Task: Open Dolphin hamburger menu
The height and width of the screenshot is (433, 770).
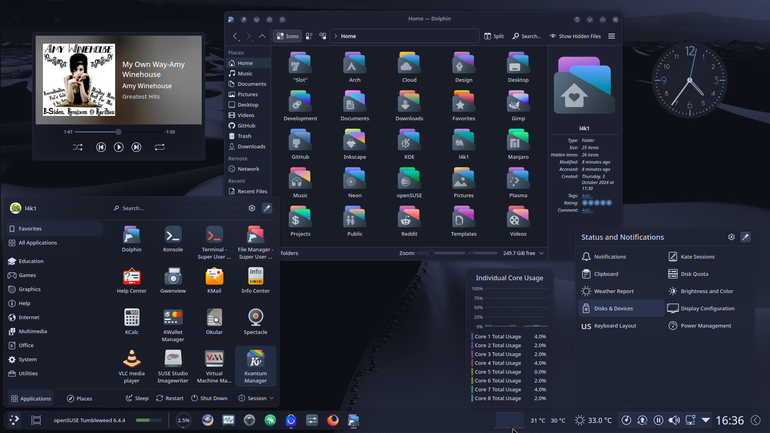Action: 611,36
